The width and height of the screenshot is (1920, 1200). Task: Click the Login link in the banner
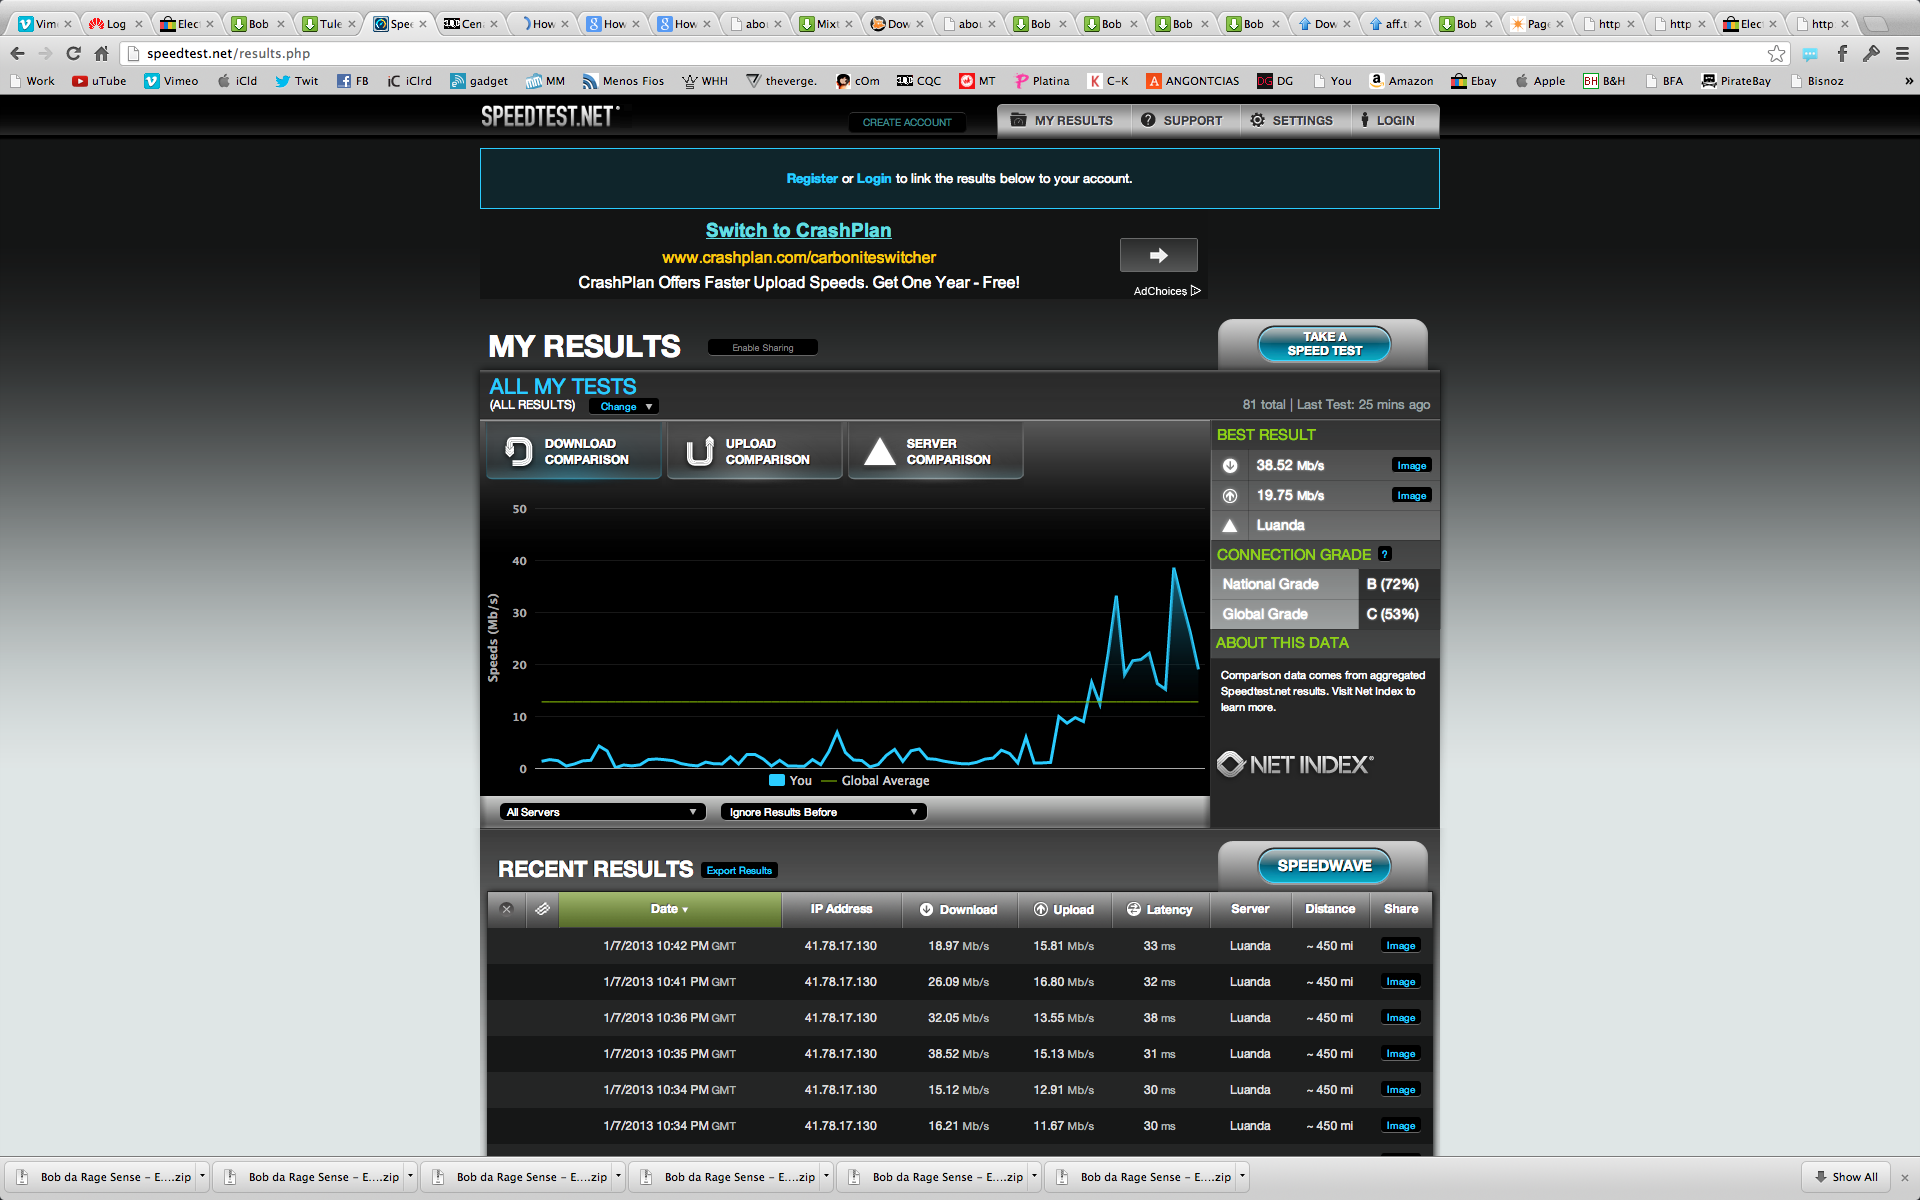(873, 179)
